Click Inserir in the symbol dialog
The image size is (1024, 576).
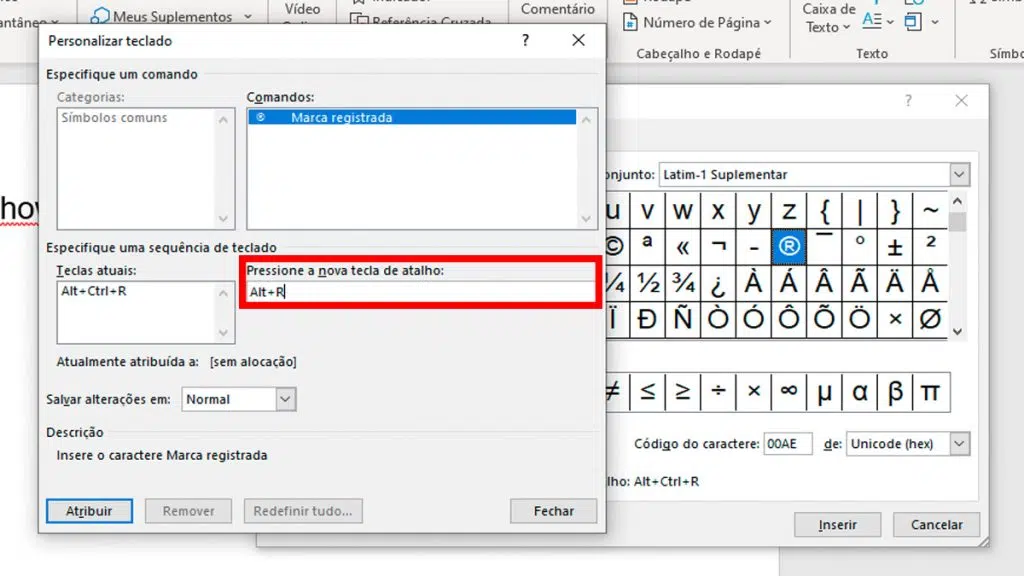[837, 525]
